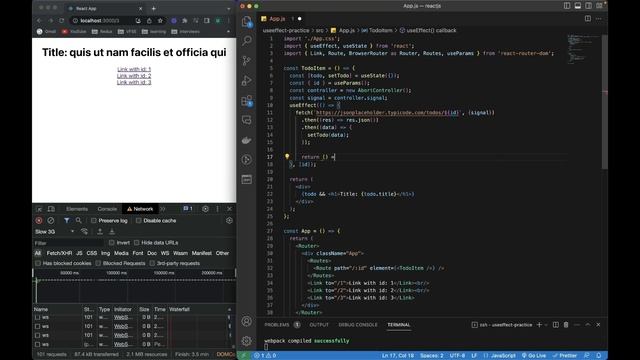
Task: Expand more DevTools tabs chevron
Action: click(162, 209)
